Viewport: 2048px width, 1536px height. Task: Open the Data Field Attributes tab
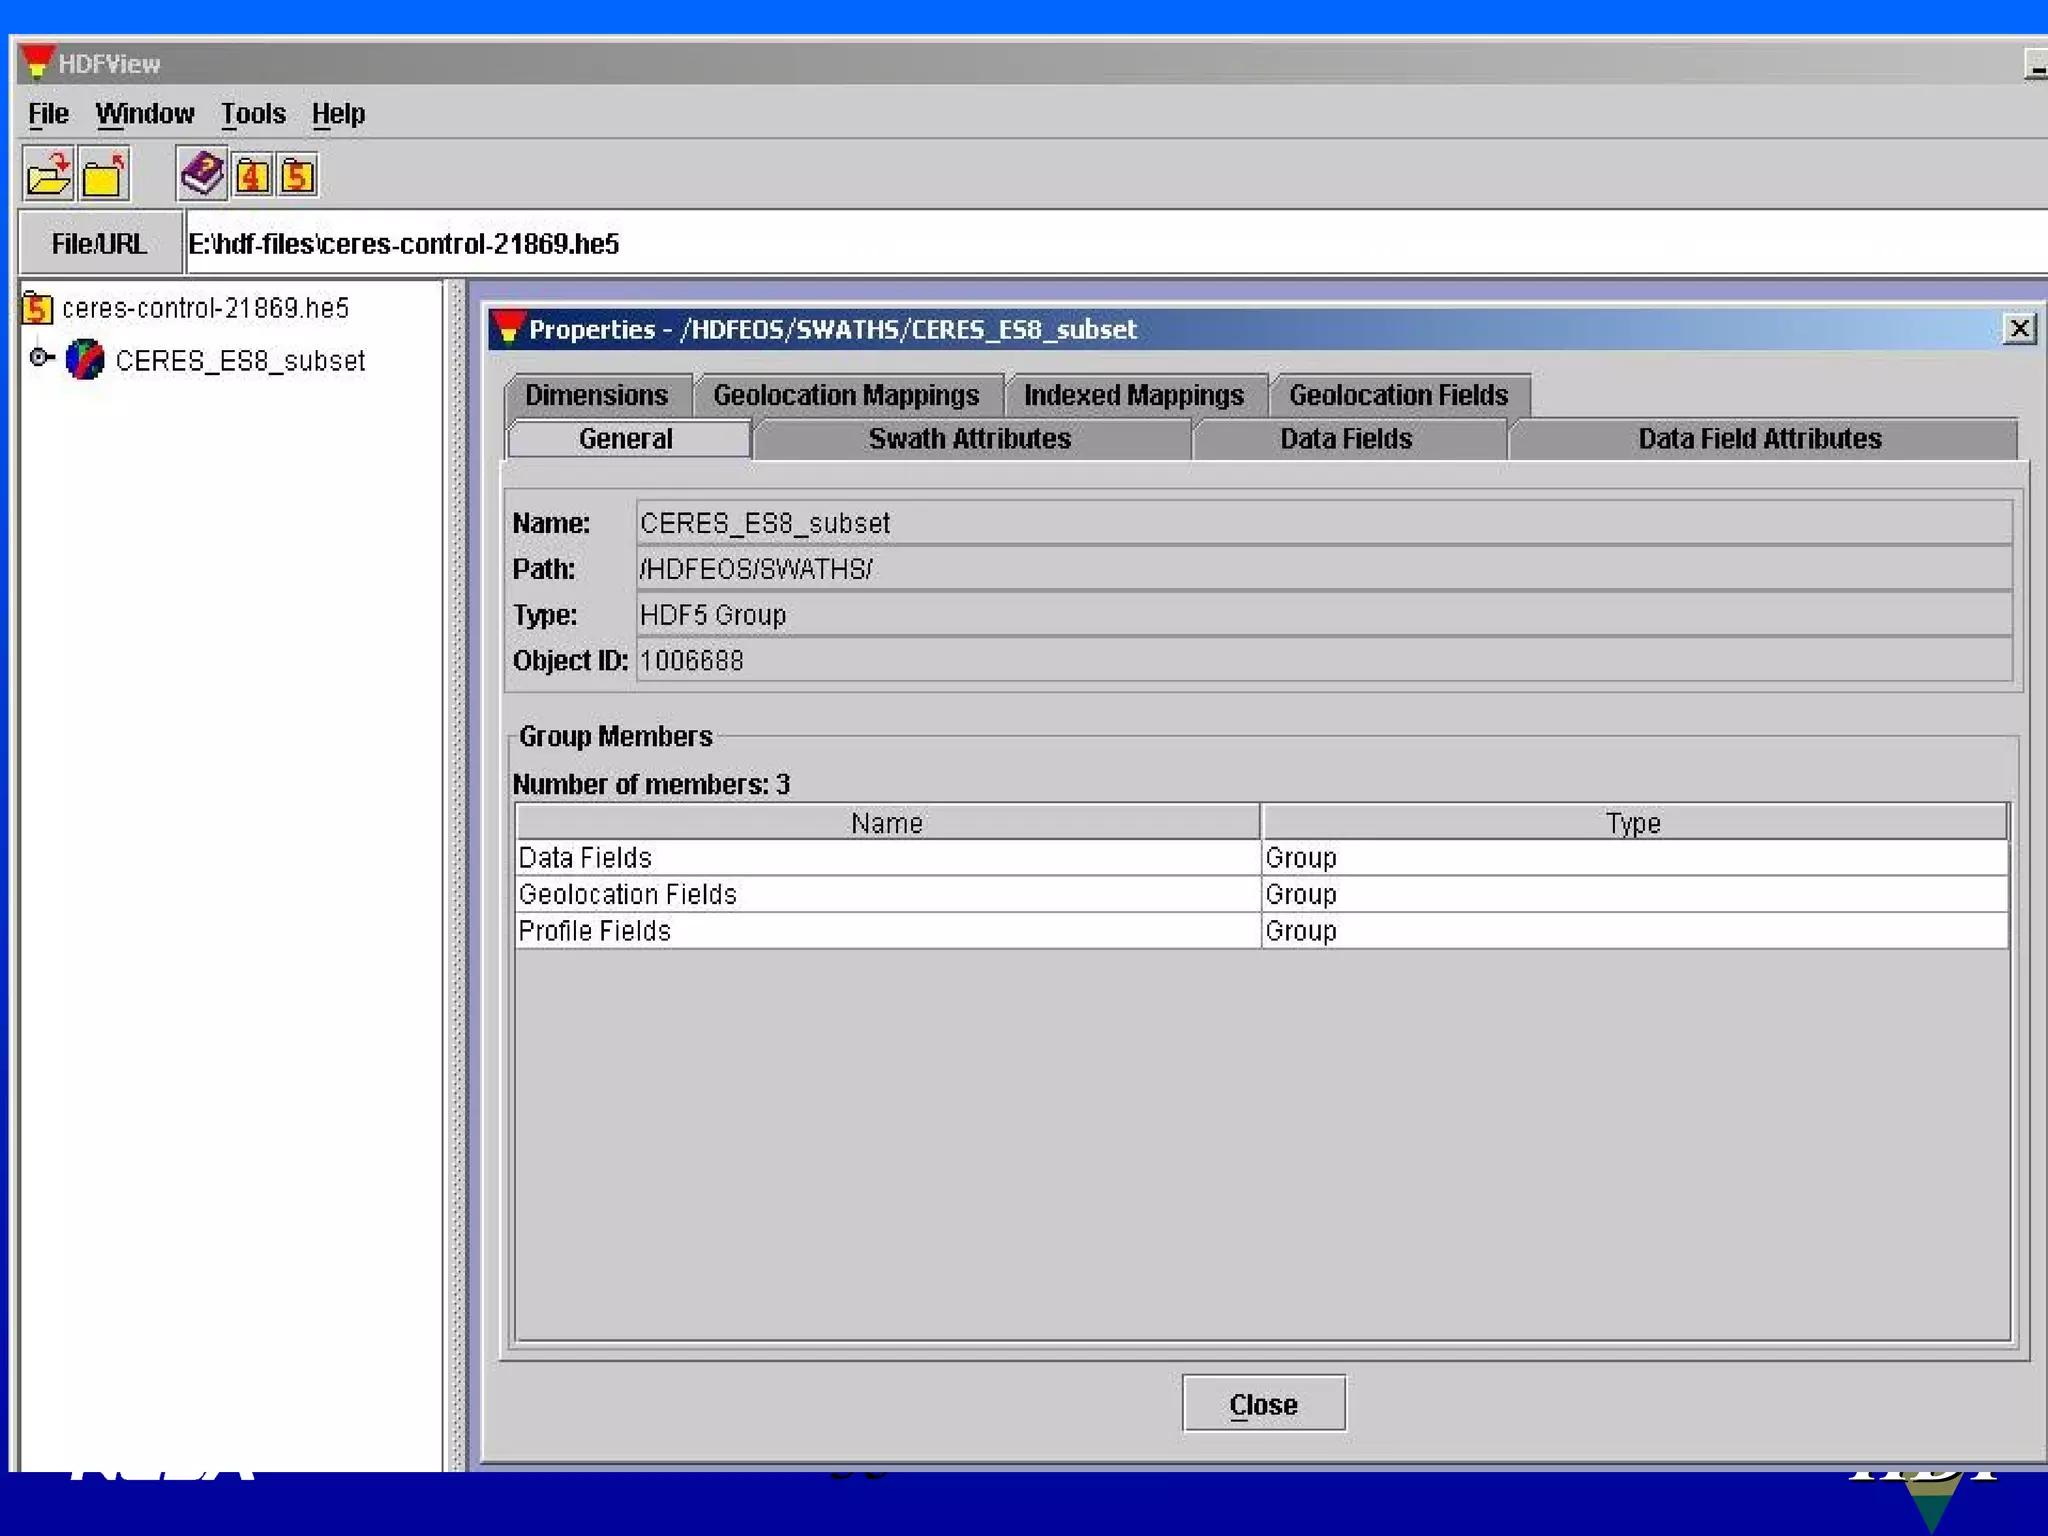tap(1759, 439)
